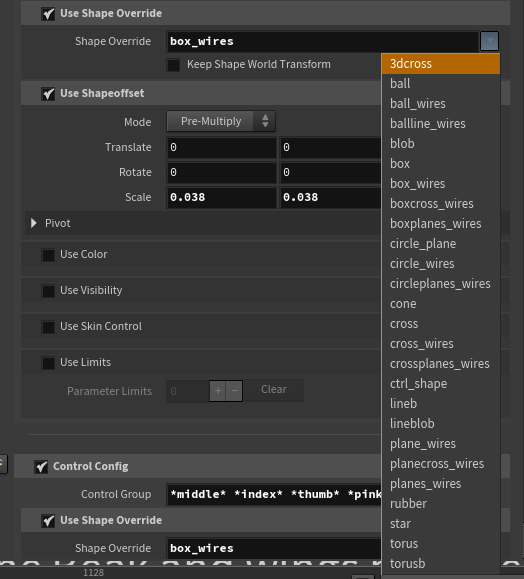Screen dimensions: 524x579
Task: Select boxcross_wires shape option
Action: coord(441,203)
